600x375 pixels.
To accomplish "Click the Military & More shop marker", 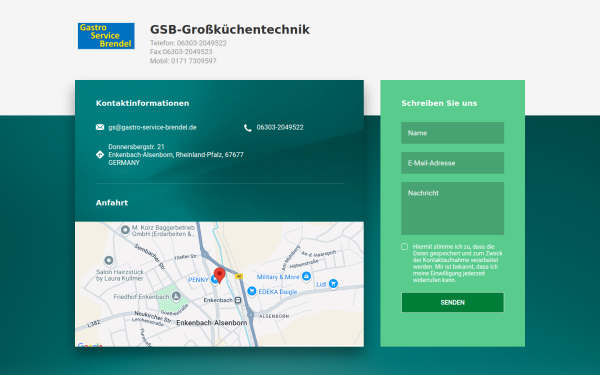I will 306,276.
